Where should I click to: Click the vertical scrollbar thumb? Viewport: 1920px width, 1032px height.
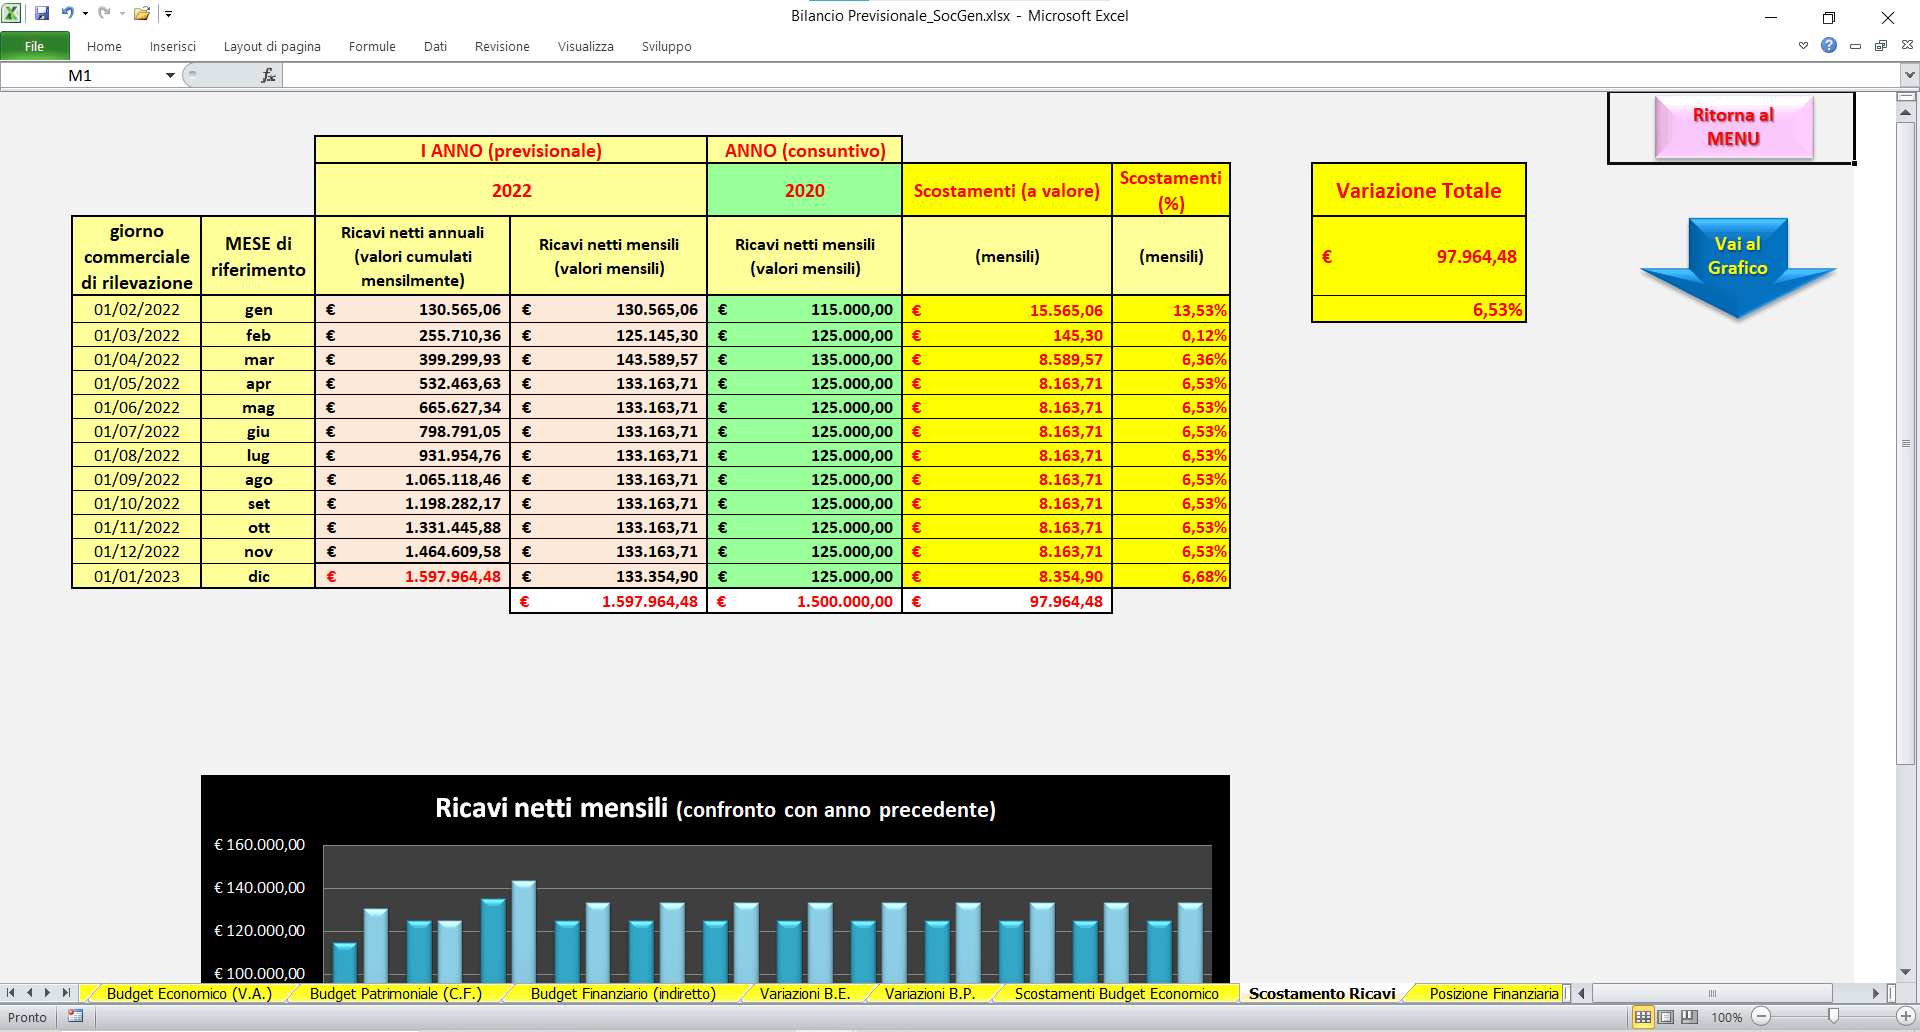pyautogui.click(x=1906, y=443)
